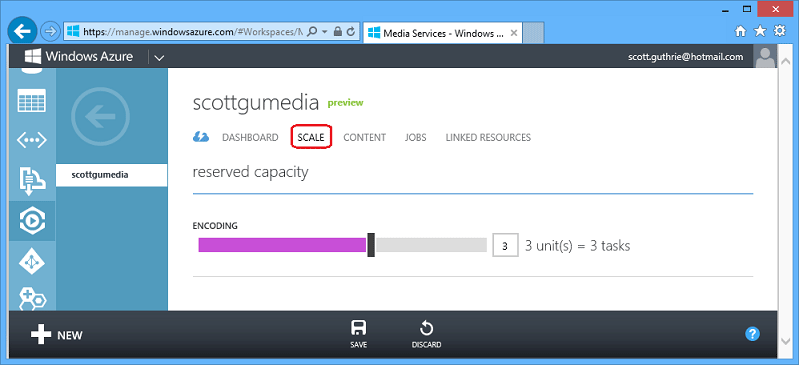The image size is (799, 365).
Task: Go to the JOBS tab
Action: (x=416, y=138)
